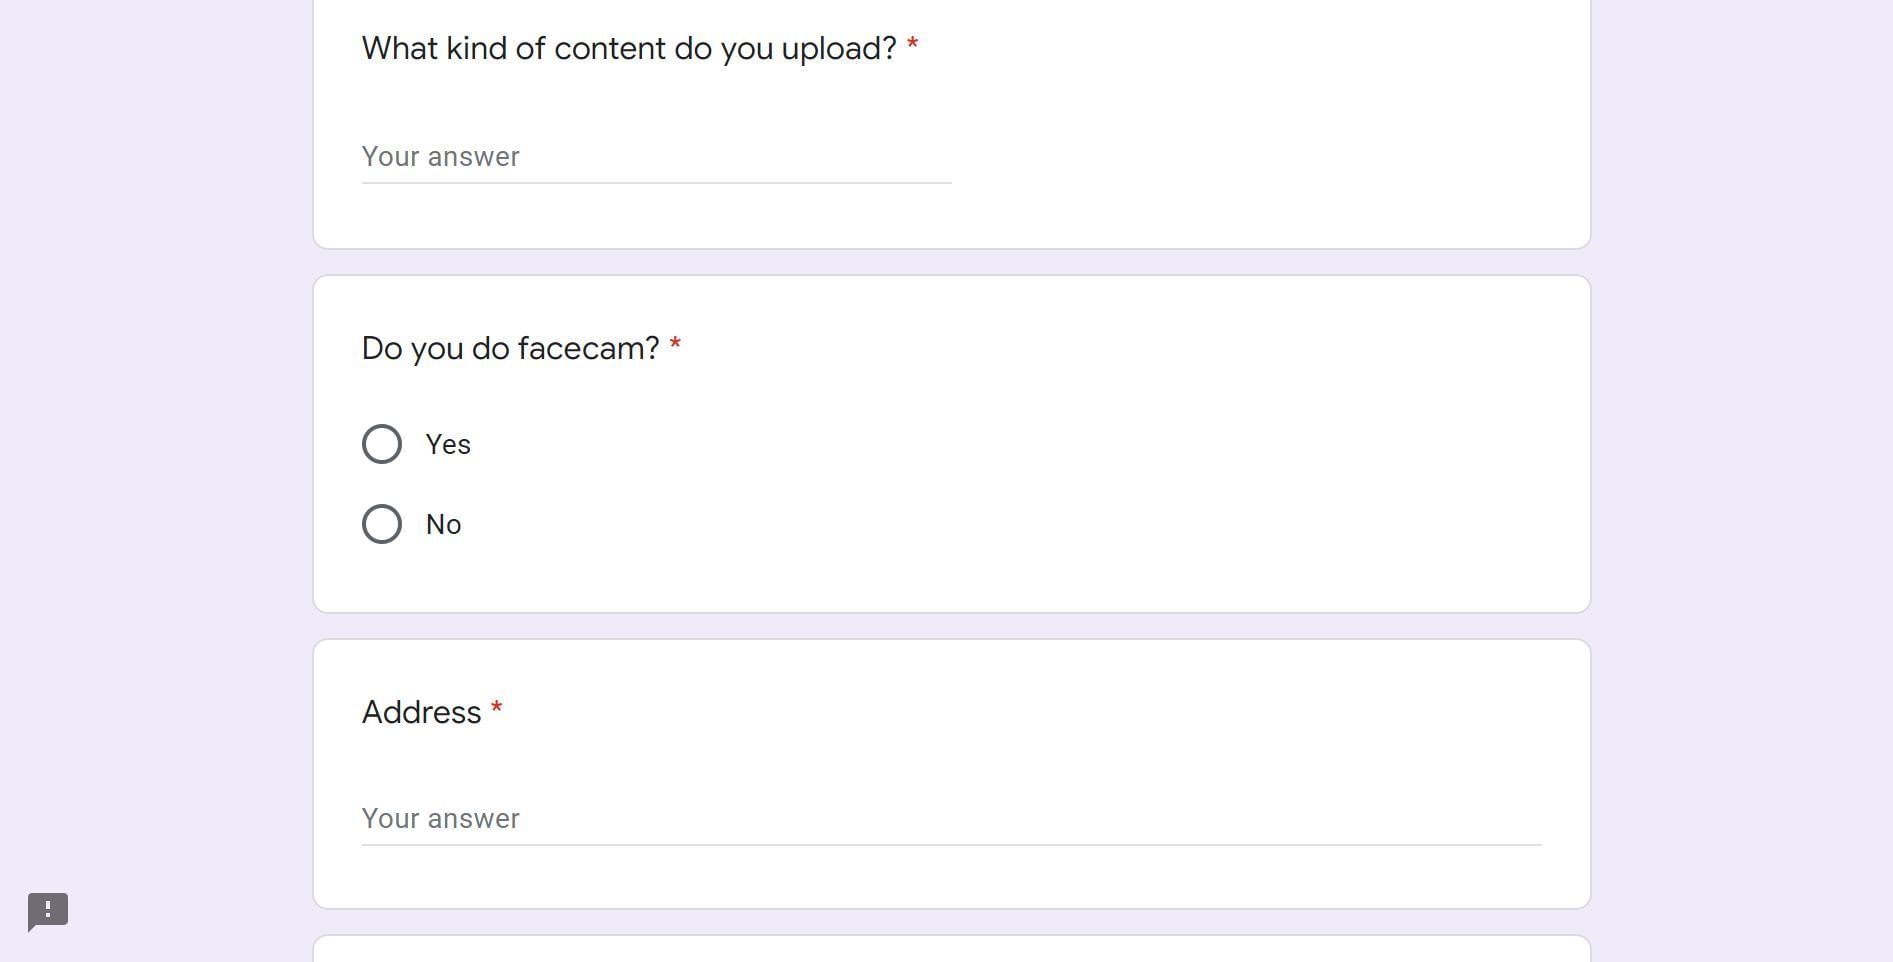The width and height of the screenshot is (1893, 962).
Task: Click the partially visible card at the bottom
Action: click(x=951, y=950)
